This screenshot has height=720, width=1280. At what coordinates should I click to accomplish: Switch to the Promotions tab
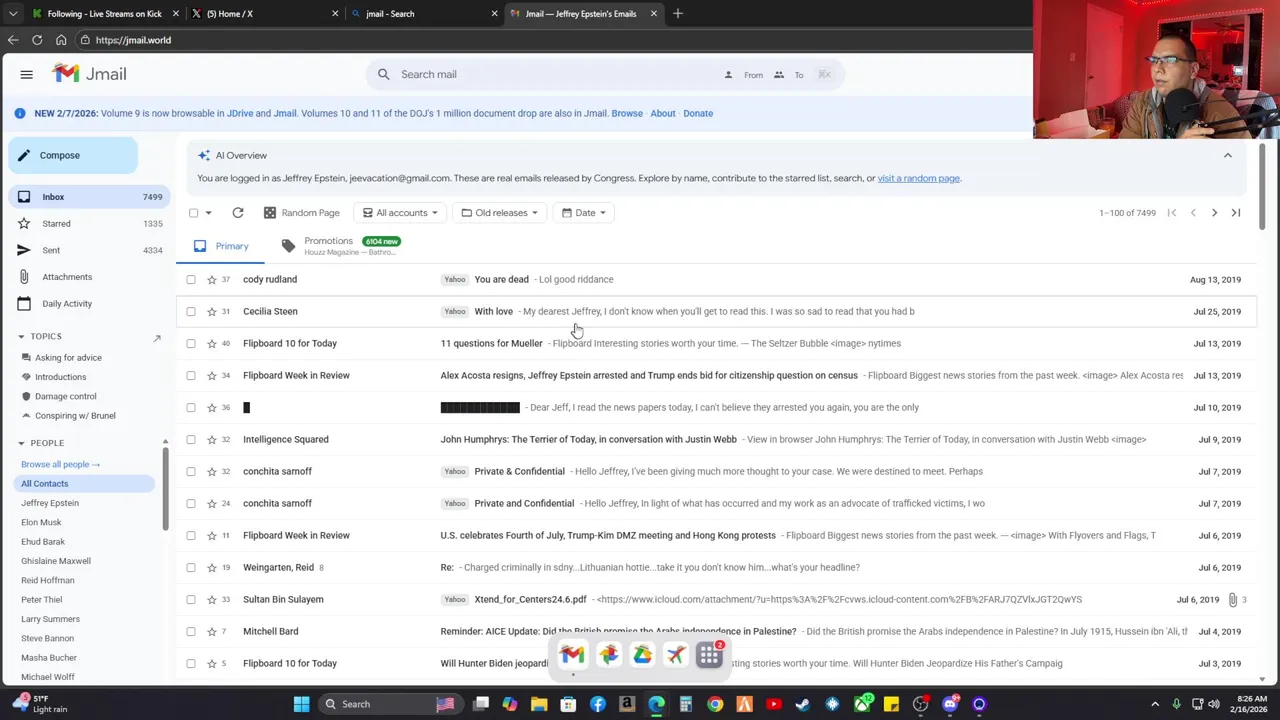tap(340, 246)
